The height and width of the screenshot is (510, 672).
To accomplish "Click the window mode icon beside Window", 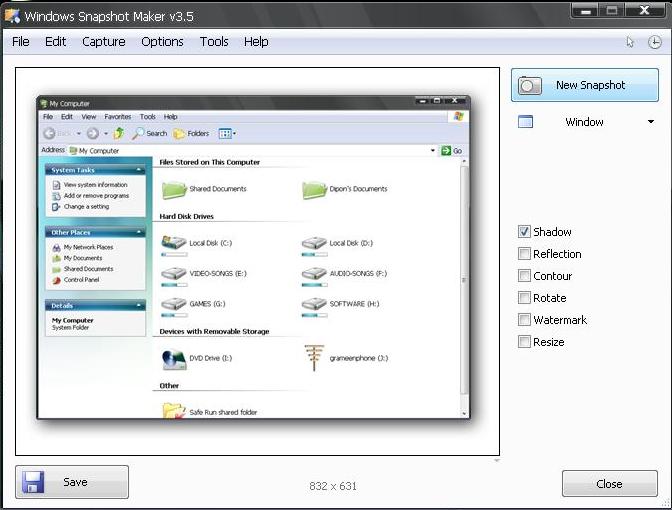I will click(525, 122).
